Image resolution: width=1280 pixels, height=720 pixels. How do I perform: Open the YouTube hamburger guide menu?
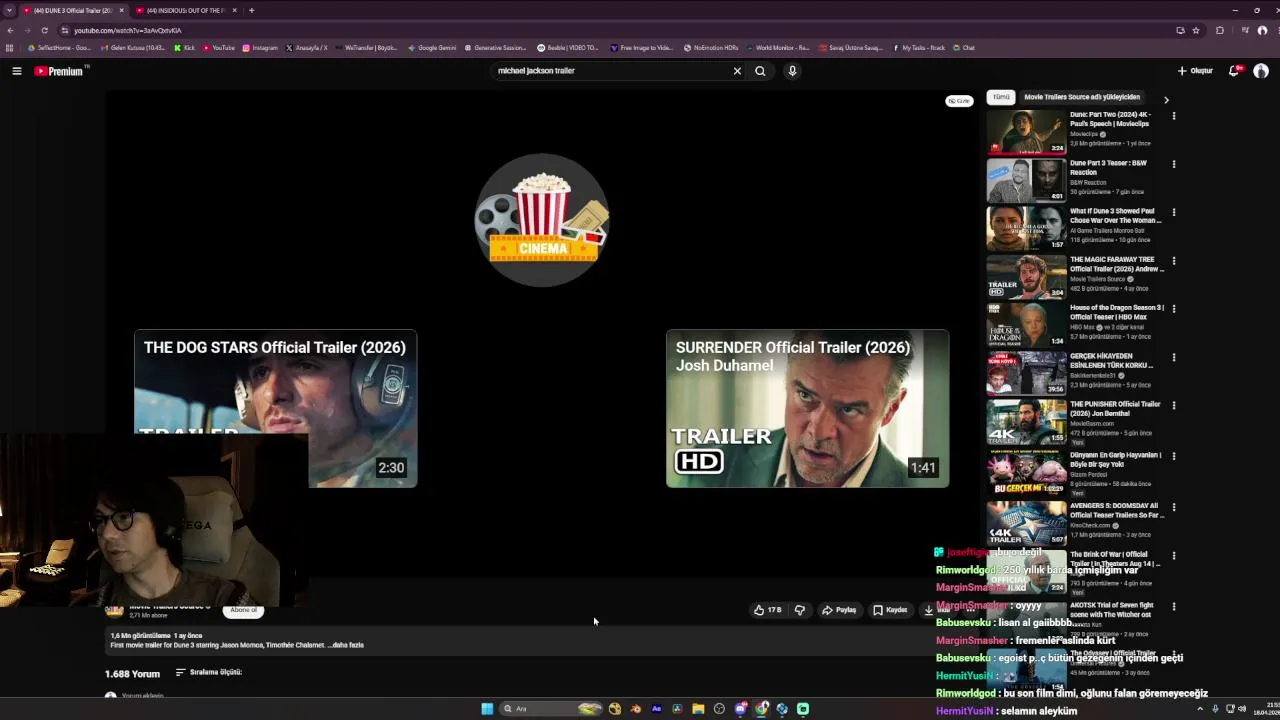click(x=17, y=71)
